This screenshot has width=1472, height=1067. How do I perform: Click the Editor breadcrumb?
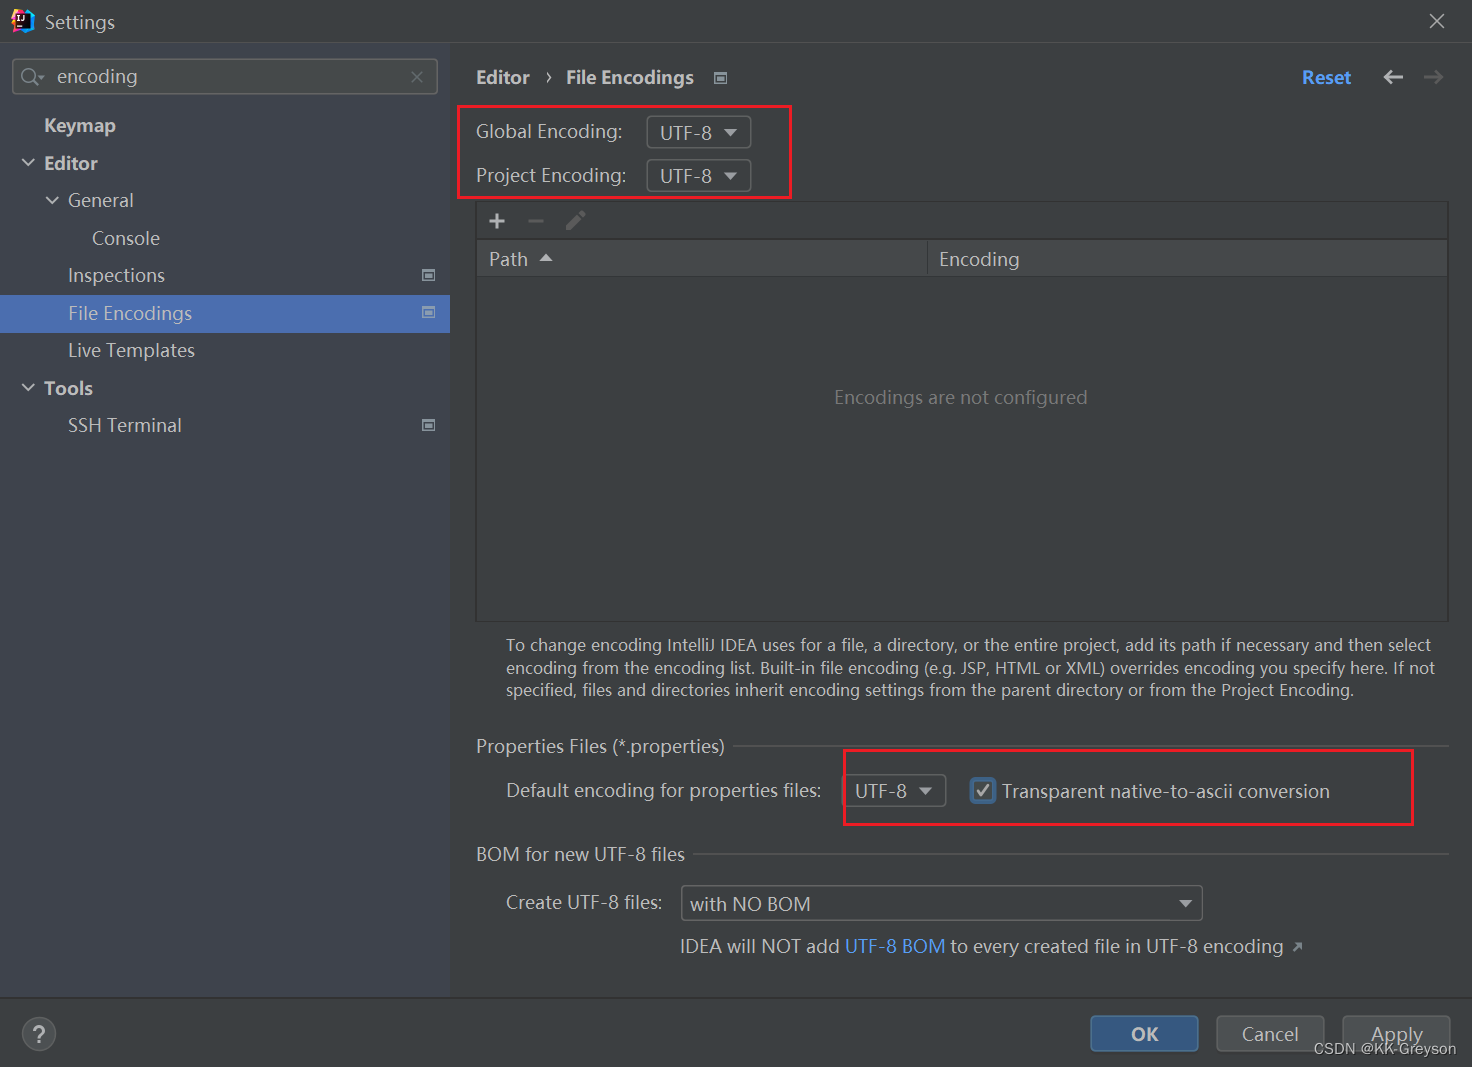[x=503, y=78]
